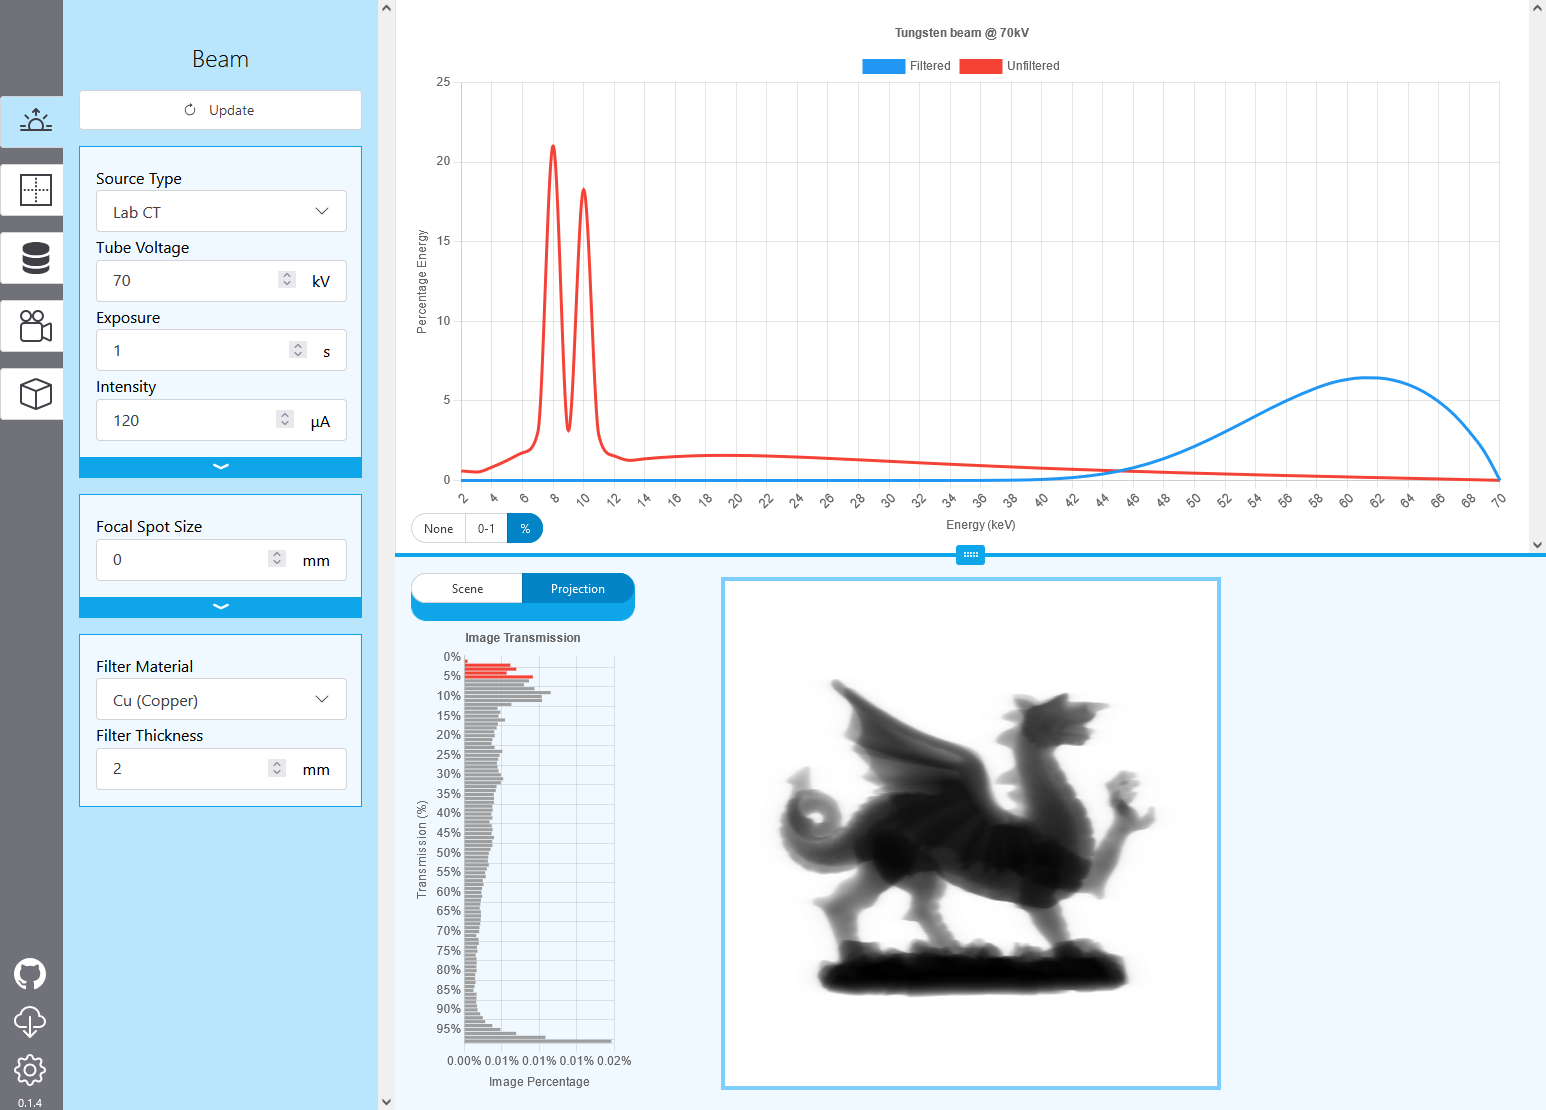Select the None normalization option
This screenshot has height=1110, width=1546.
pyautogui.click(x=438, y=529)
